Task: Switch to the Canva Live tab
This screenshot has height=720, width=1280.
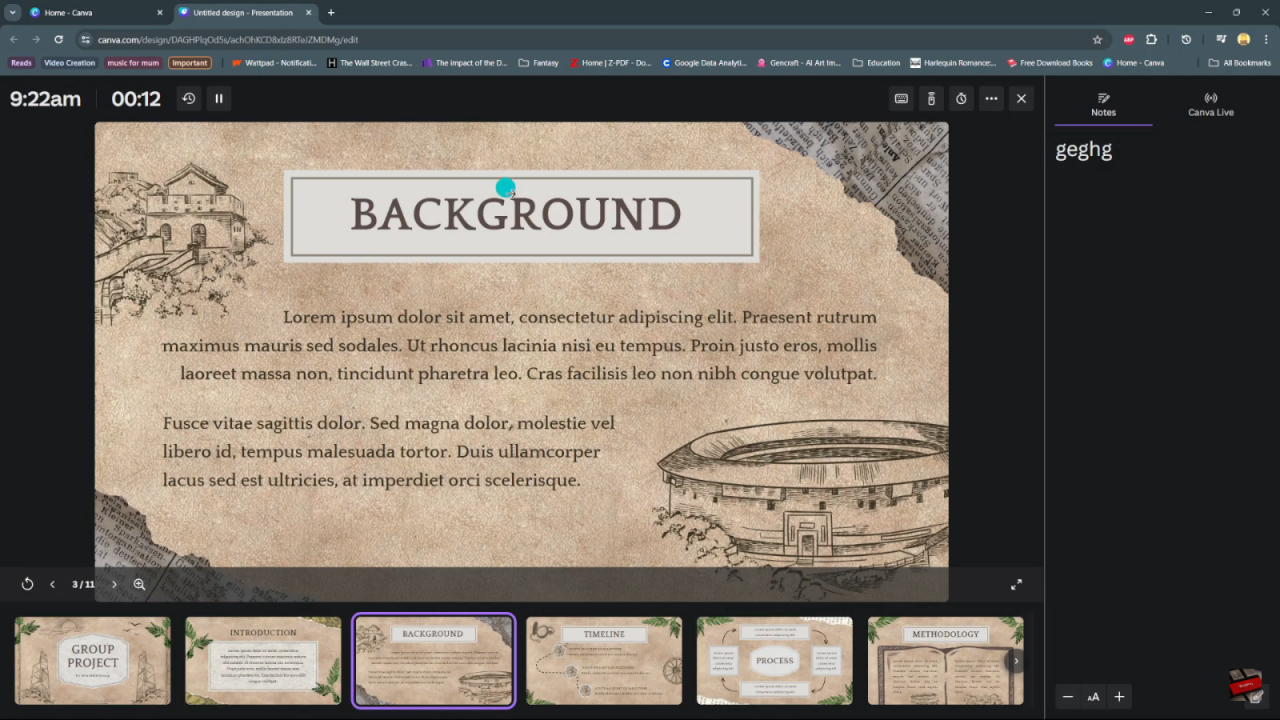Action: click(1210, 104)
